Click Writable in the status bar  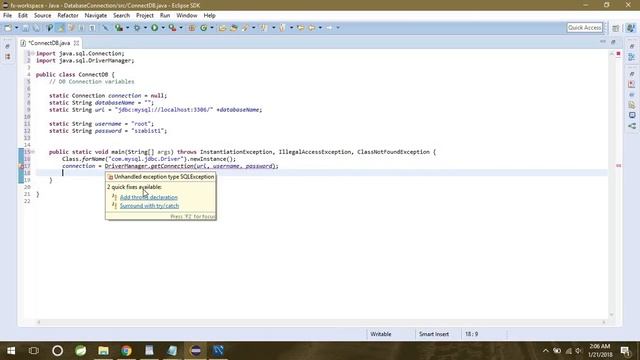tap(380, 334)
